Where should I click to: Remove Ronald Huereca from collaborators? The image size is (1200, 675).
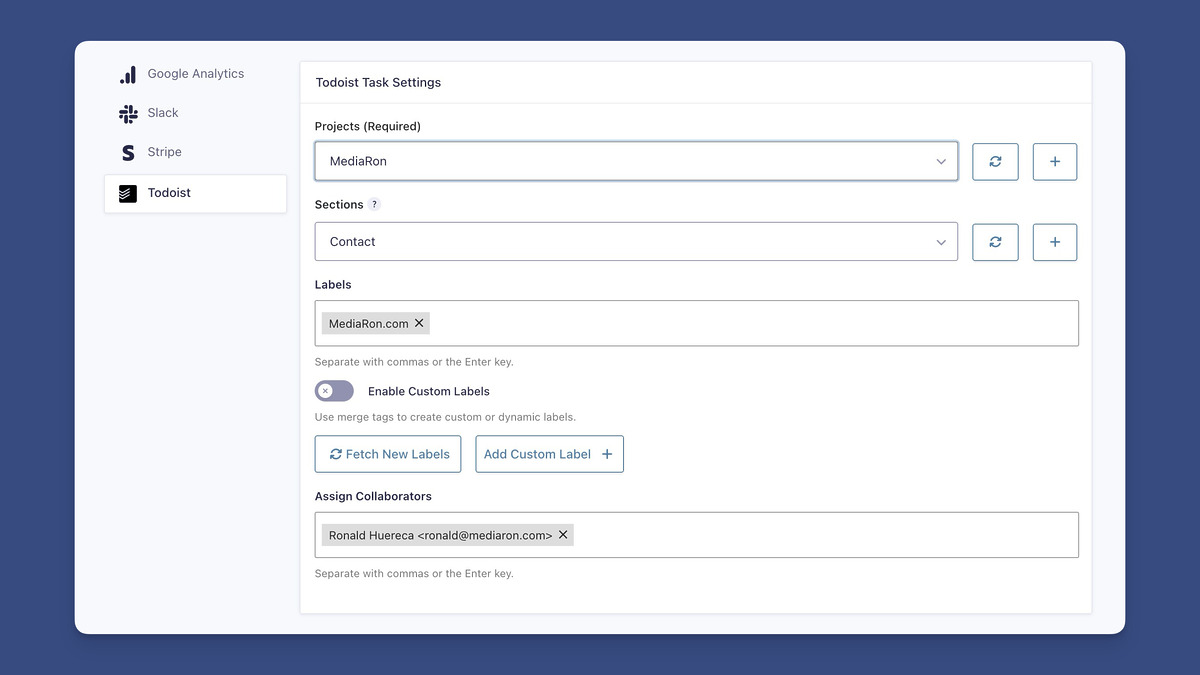[x=563, y=535]
